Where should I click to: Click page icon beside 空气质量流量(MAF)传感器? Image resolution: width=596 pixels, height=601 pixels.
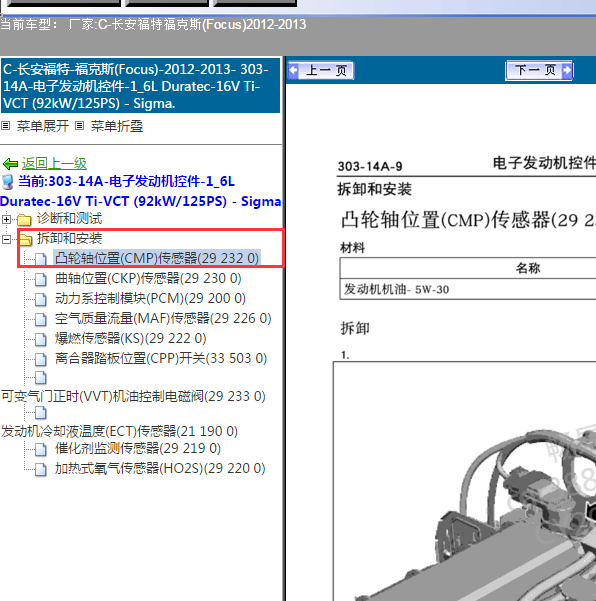coord(41,319)
